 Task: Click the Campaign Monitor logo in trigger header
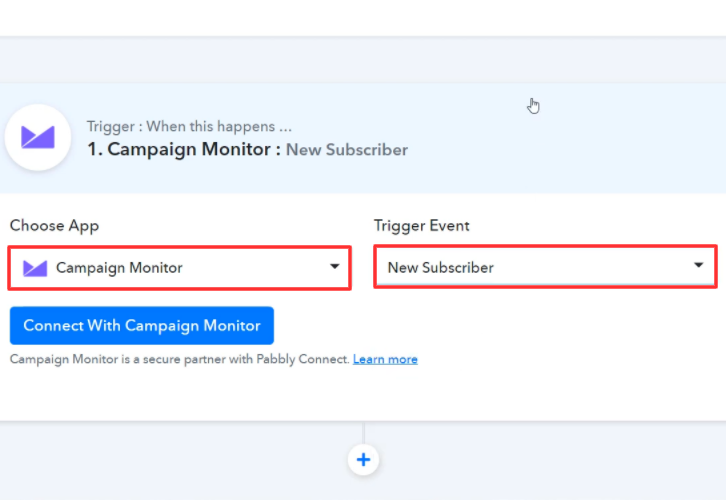38,138
